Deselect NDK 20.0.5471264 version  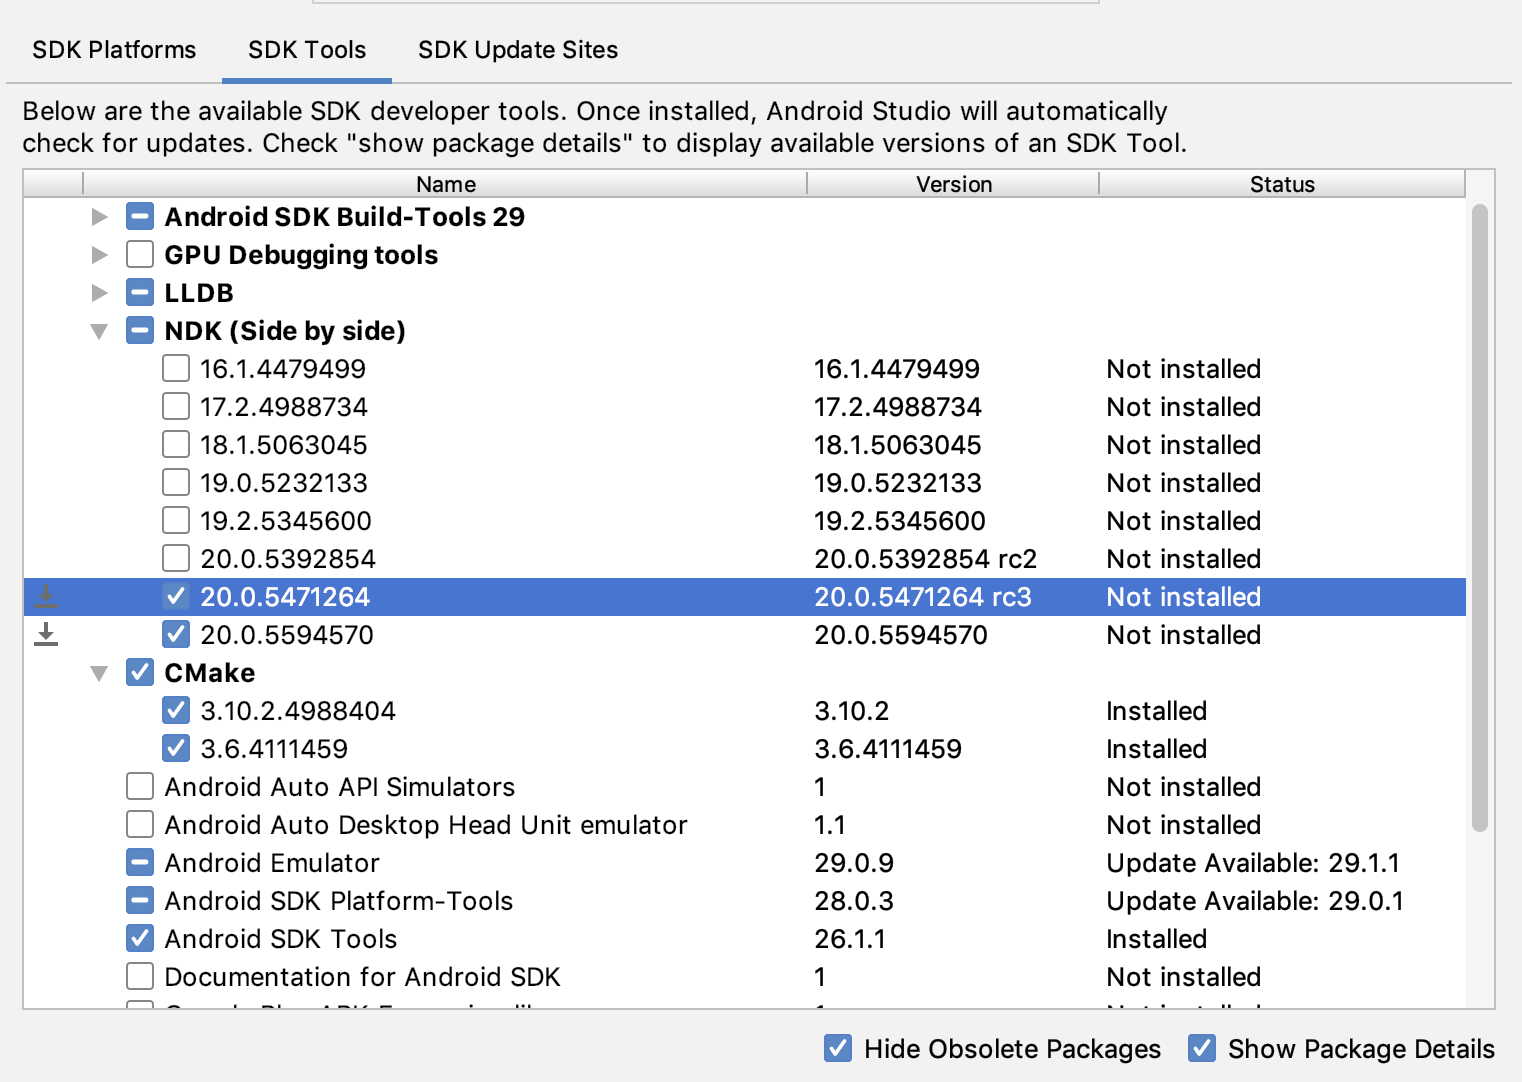(x=176, y=596)
